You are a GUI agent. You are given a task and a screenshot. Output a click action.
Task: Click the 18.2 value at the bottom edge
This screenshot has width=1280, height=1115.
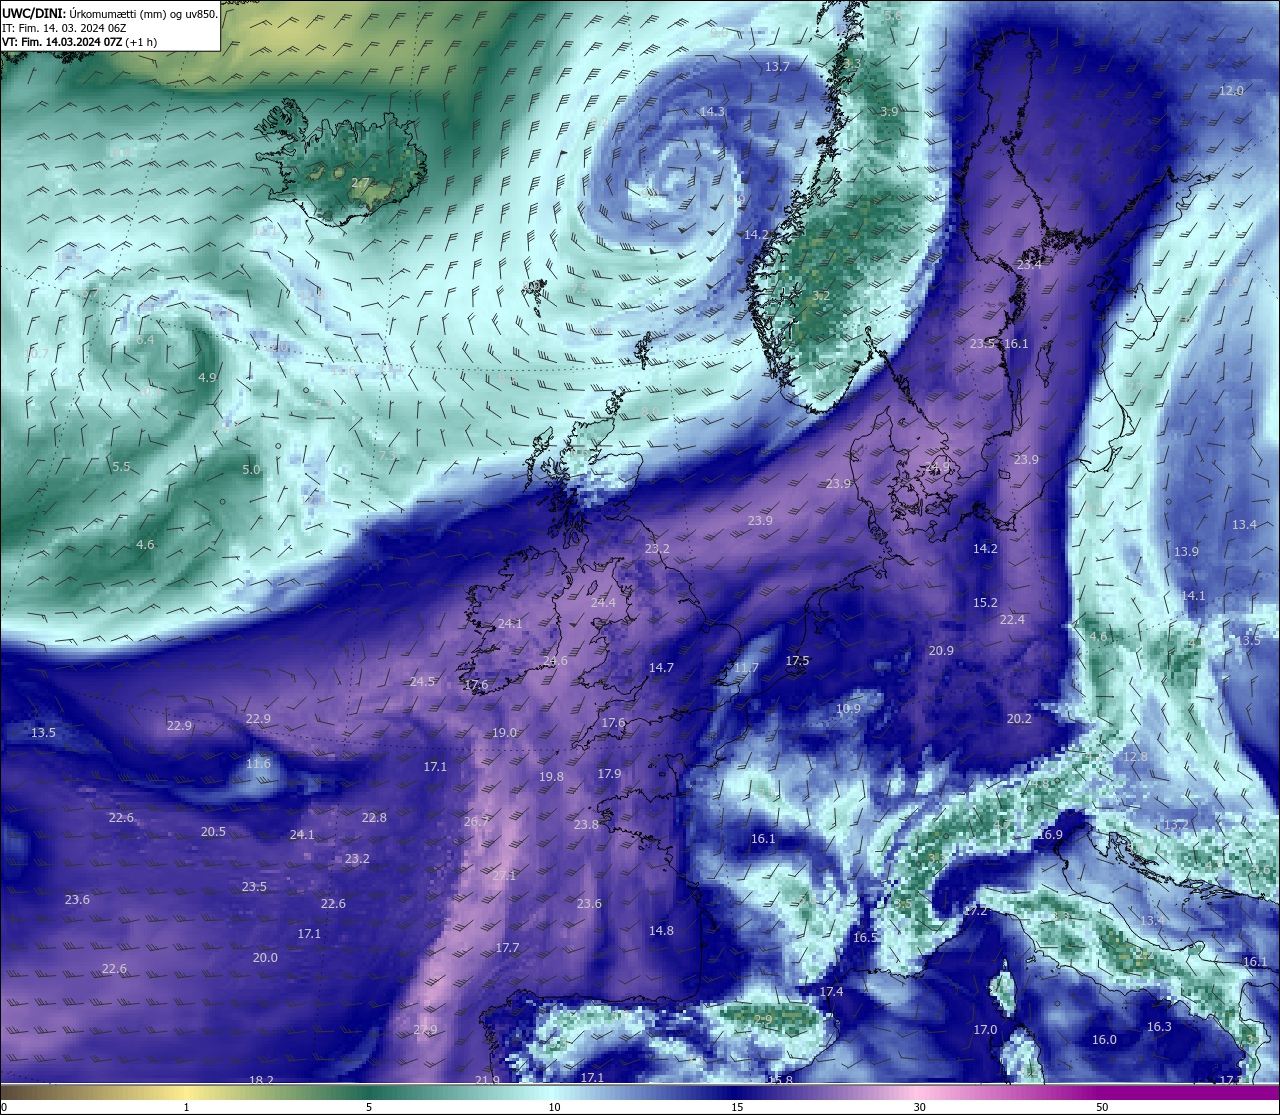point(261,1080)
